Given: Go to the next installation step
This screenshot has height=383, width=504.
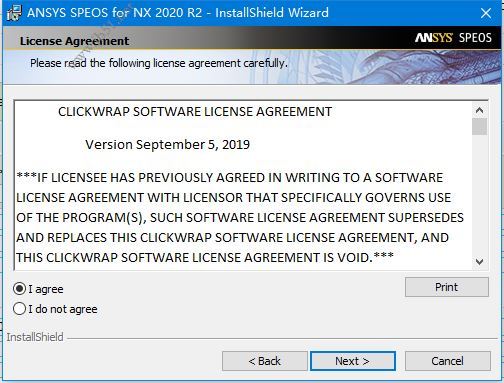Looking at the screenshot, I should tap(353, 361).
